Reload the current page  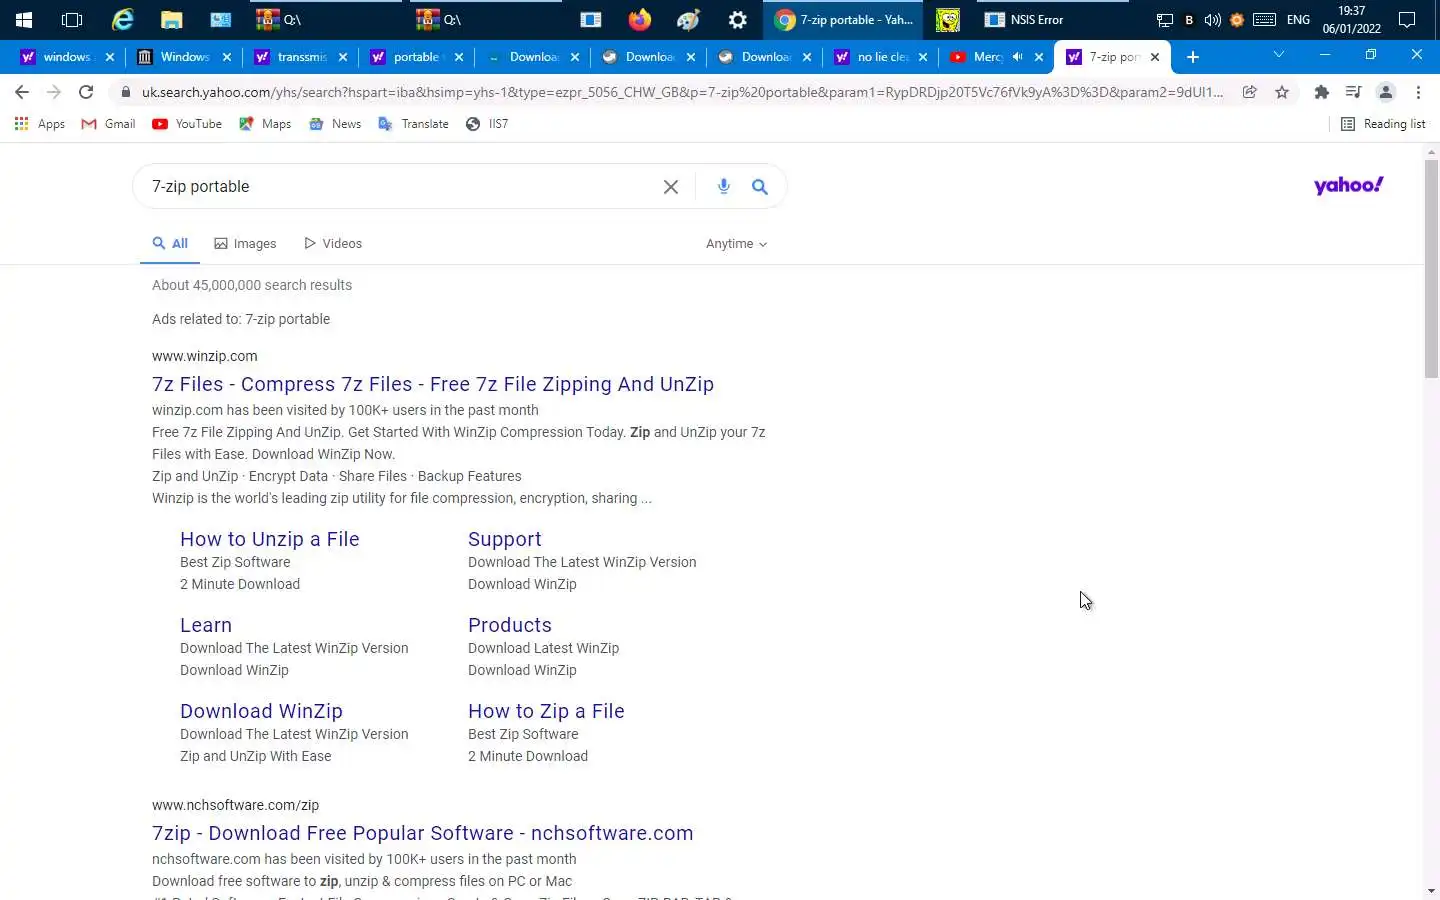[86, 92]
